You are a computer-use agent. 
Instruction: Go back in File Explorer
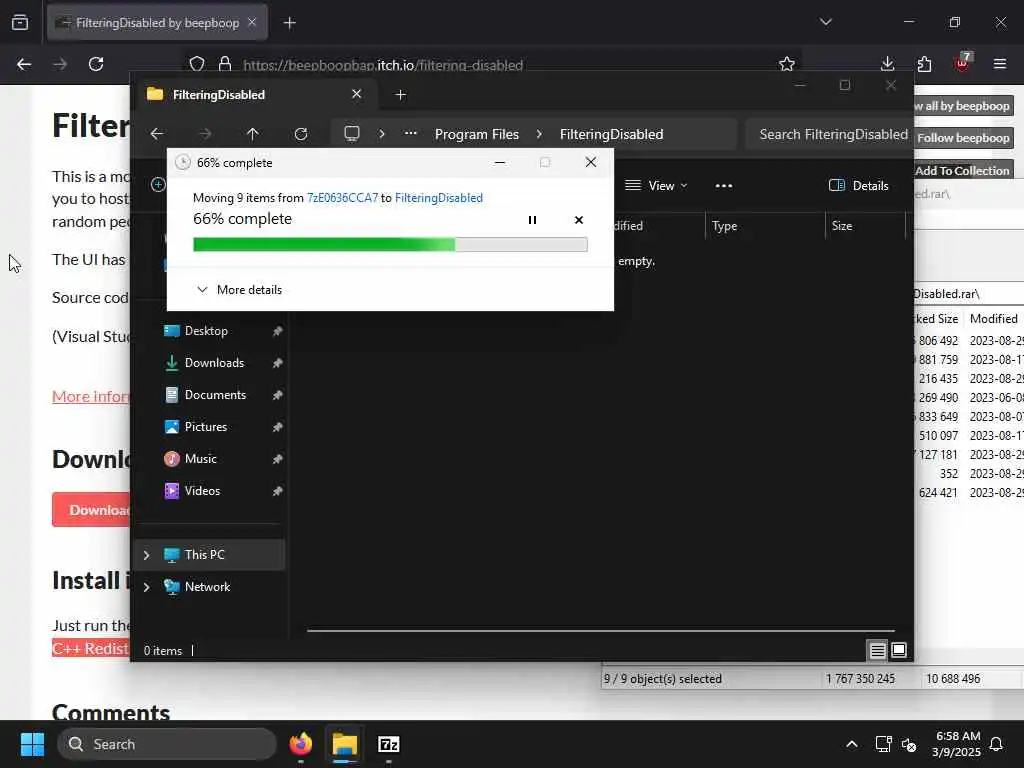click(x=157, y=134)
